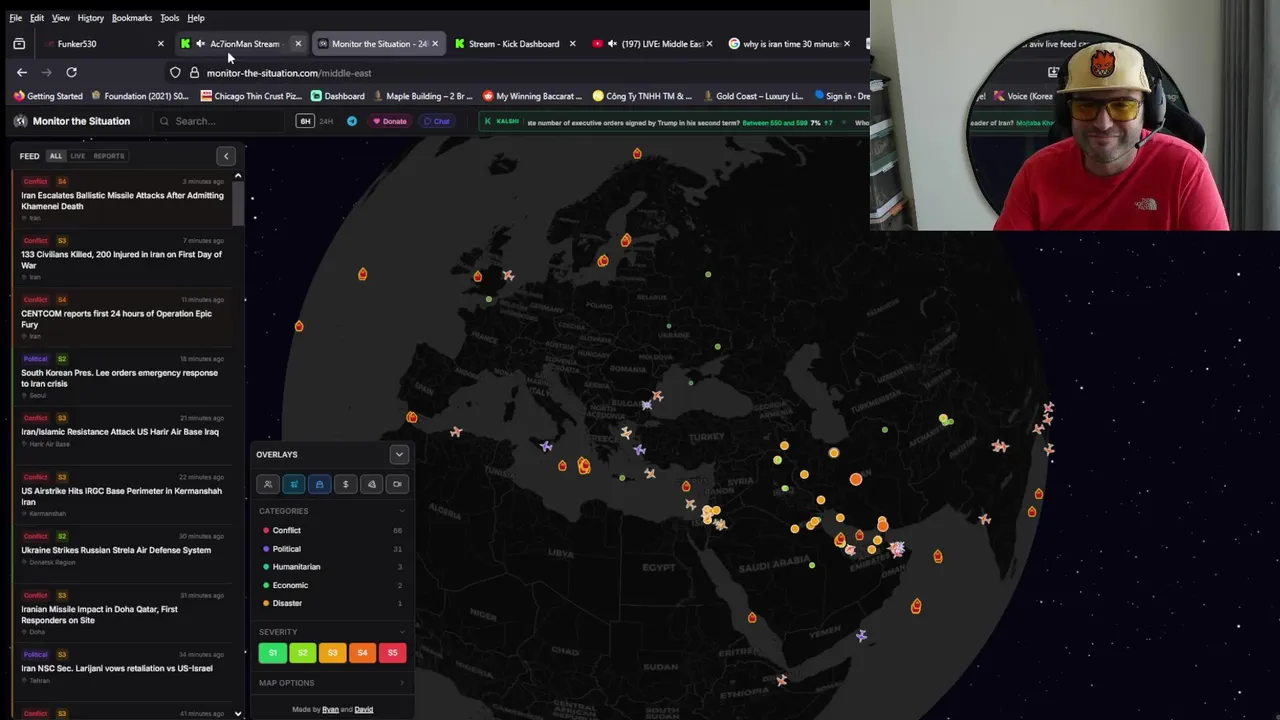1280x720 pixels.
Task: Open the Bookmarks menu
Action: point(132,18)
